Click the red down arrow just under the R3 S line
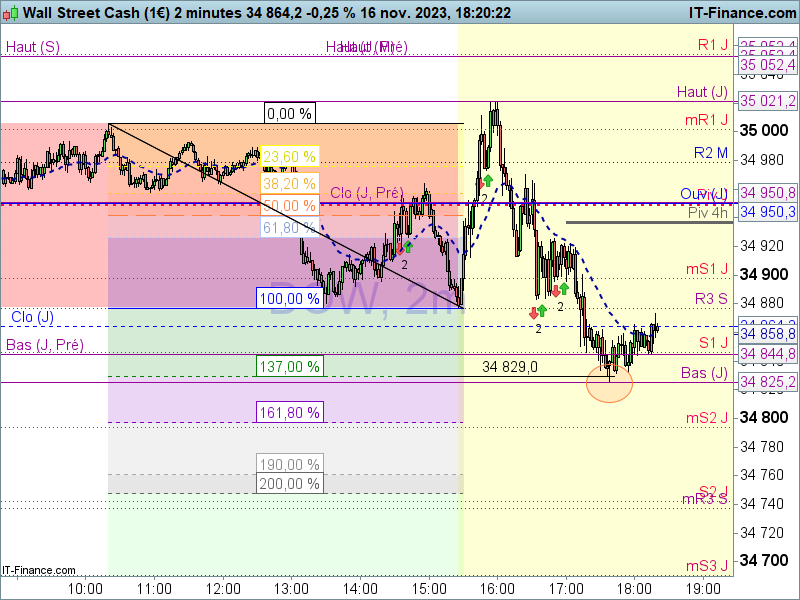This screenshot has height=600, width=800. pyautogui.click(x=534, y=313)
